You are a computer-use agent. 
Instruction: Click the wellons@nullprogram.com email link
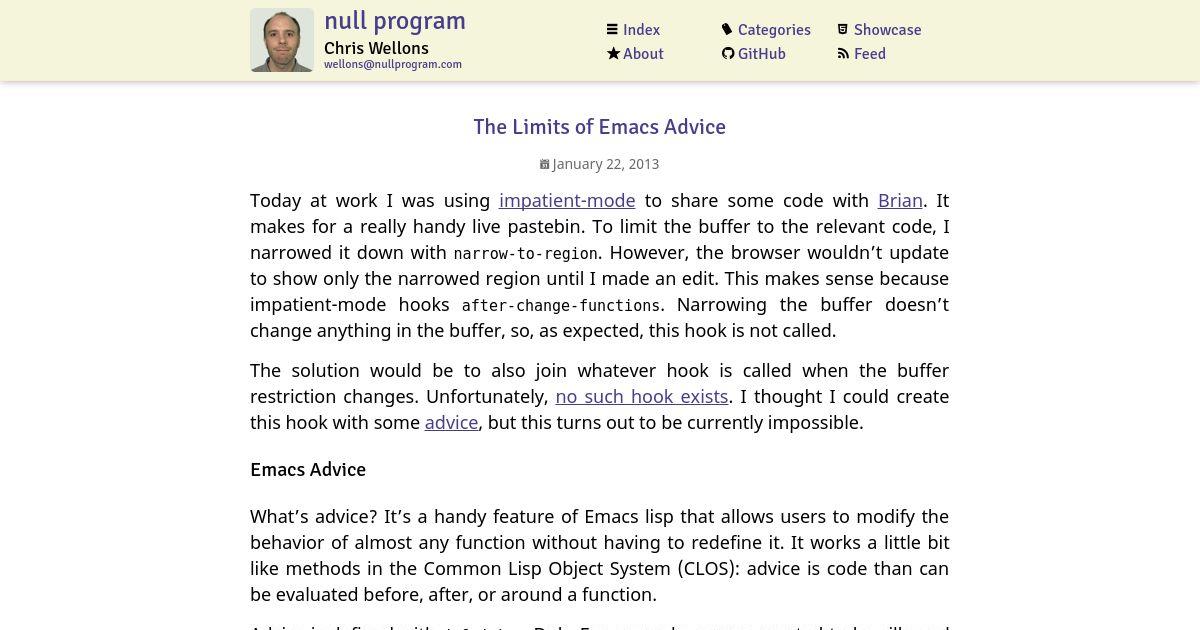[x=393, y=64]
